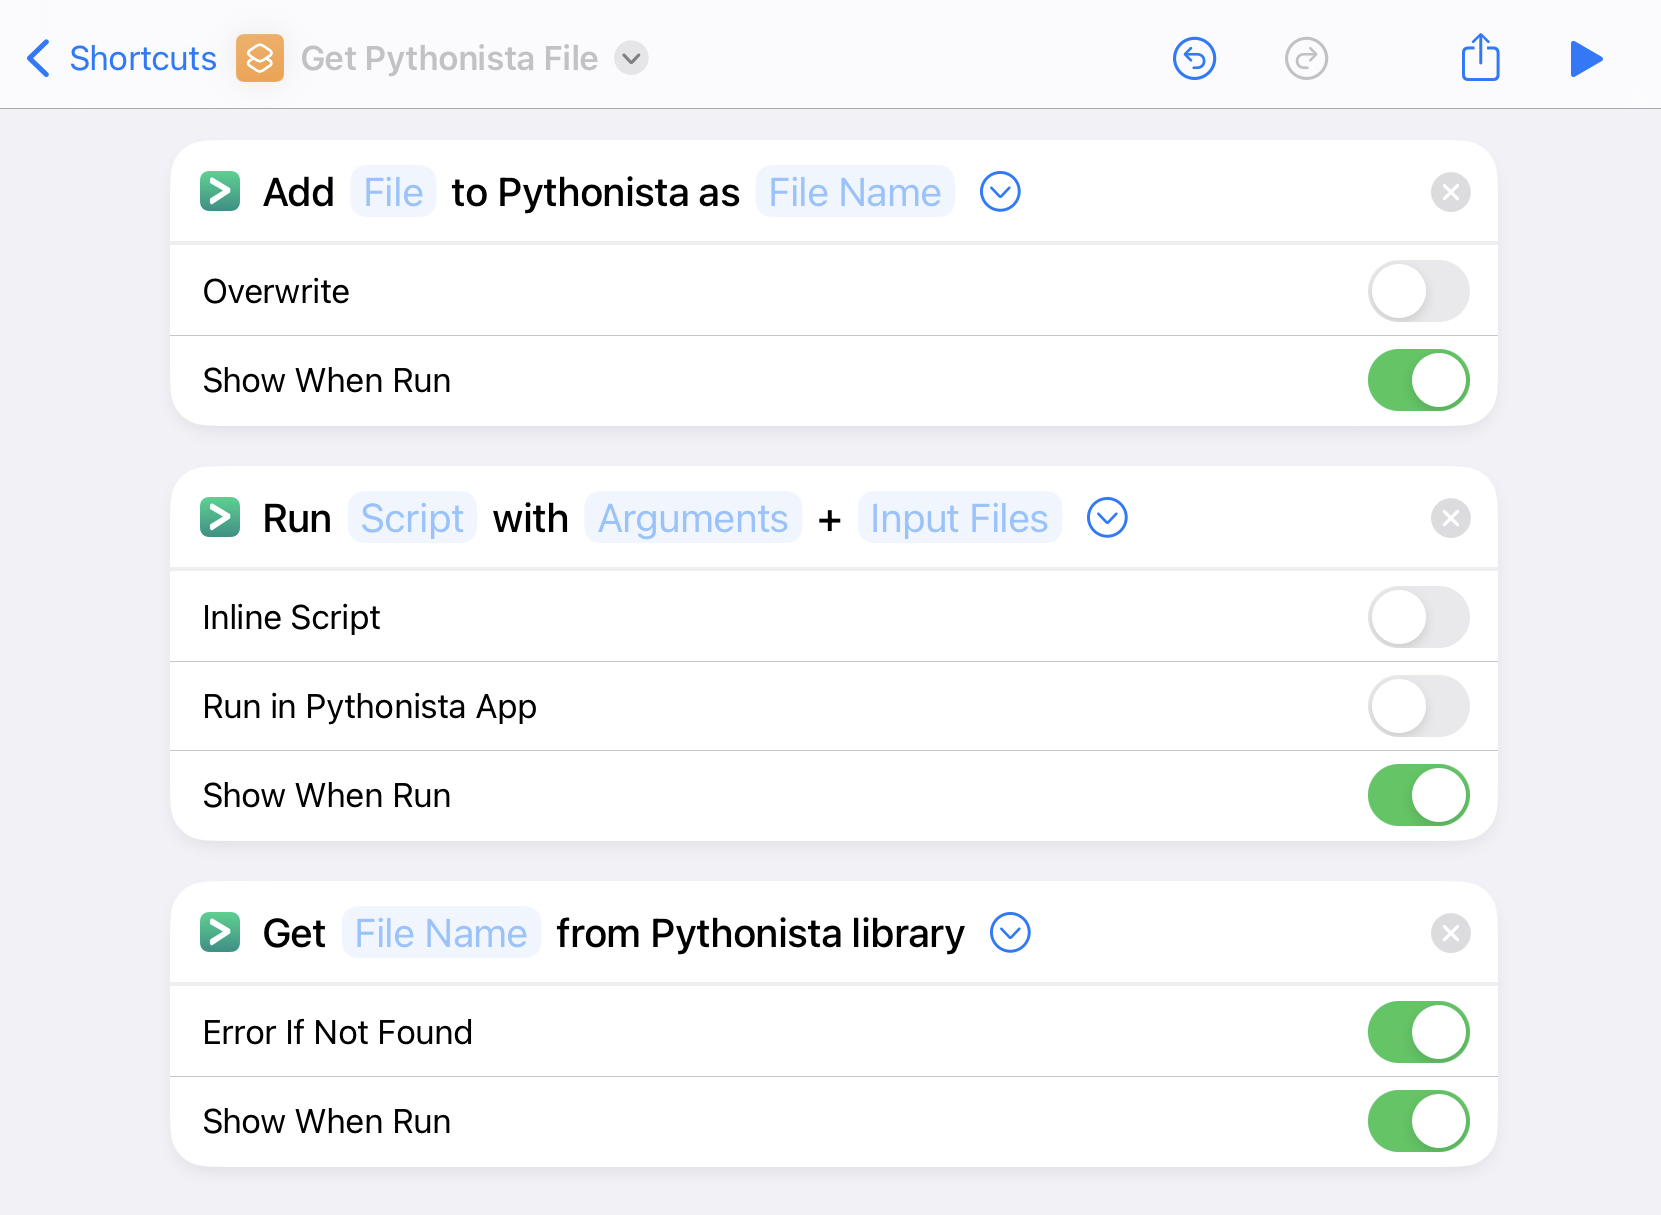Tap the undo arrow icon
The height and width of the screenshot is (1215, 1661).
1194,58
